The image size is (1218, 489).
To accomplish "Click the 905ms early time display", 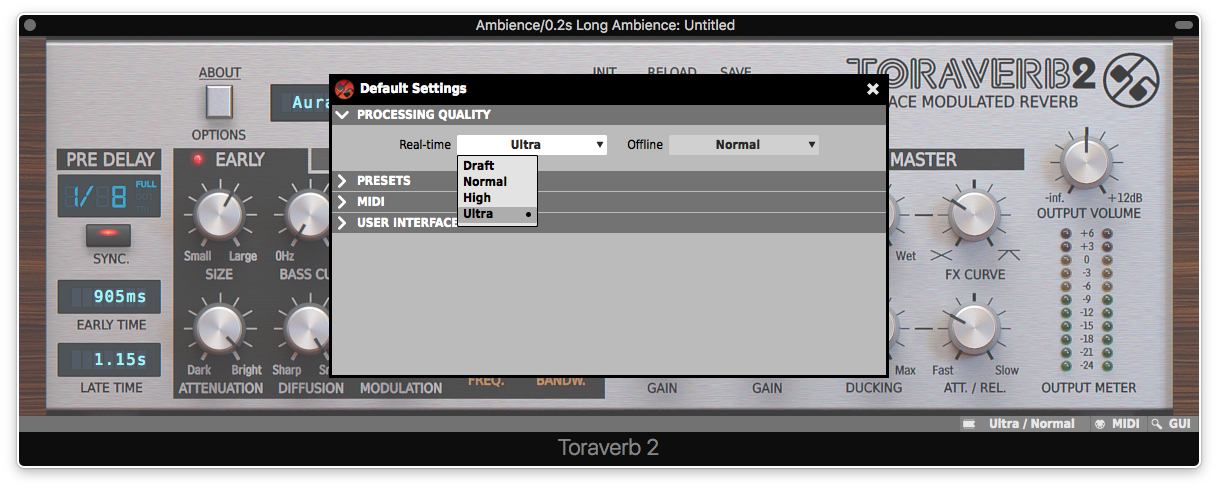I will point(109,297).
